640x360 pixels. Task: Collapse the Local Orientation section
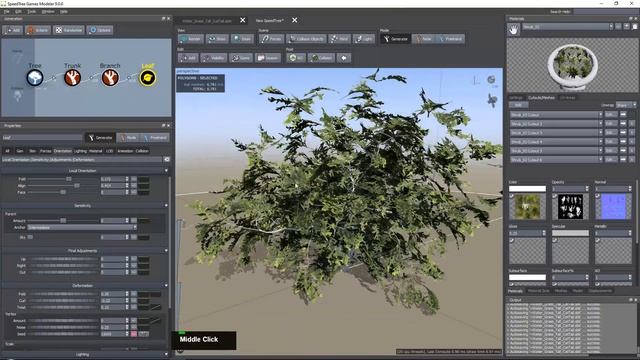pos(166,171)
